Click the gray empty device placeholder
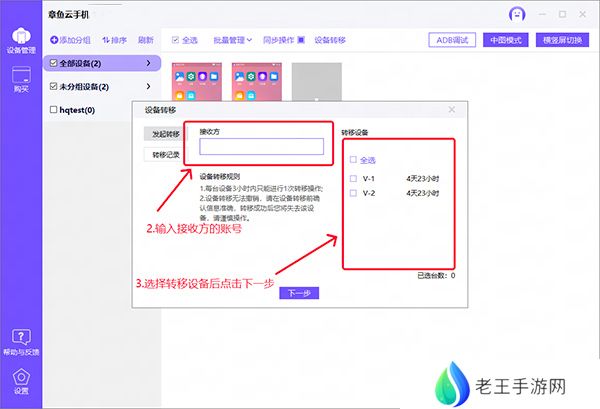600x409 pixels. tap(317, 82)
